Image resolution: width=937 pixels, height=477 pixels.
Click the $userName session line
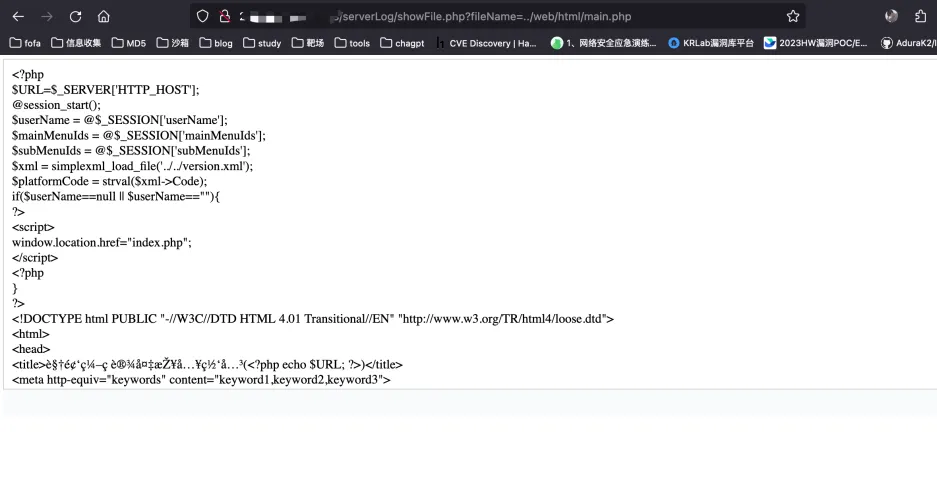coord(120,120)
